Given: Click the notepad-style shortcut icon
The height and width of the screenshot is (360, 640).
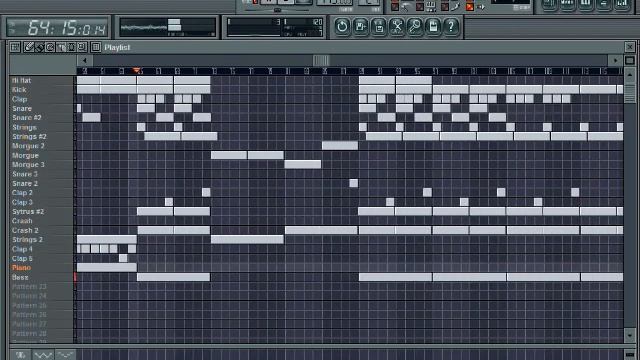Looking at the screenshot, I should click(433, 27).
